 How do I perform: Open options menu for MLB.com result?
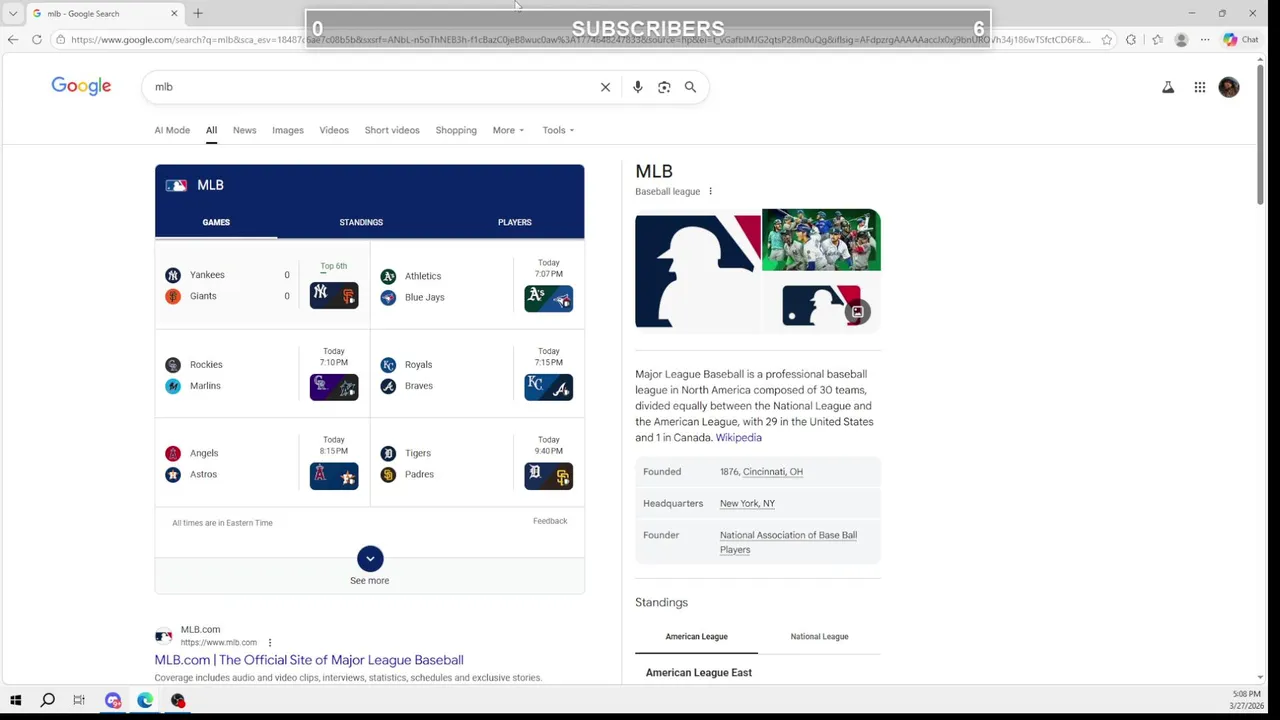[269, 642]
